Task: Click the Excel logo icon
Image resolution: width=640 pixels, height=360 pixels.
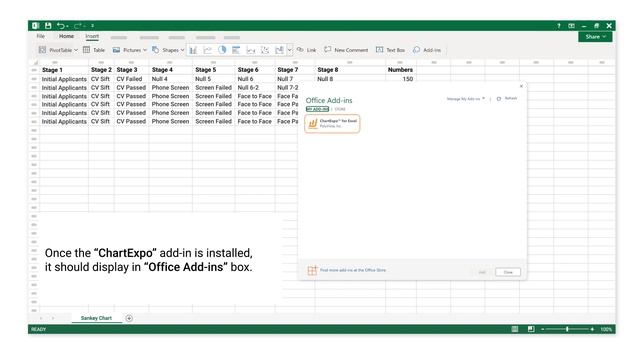Action: point(36,26)
